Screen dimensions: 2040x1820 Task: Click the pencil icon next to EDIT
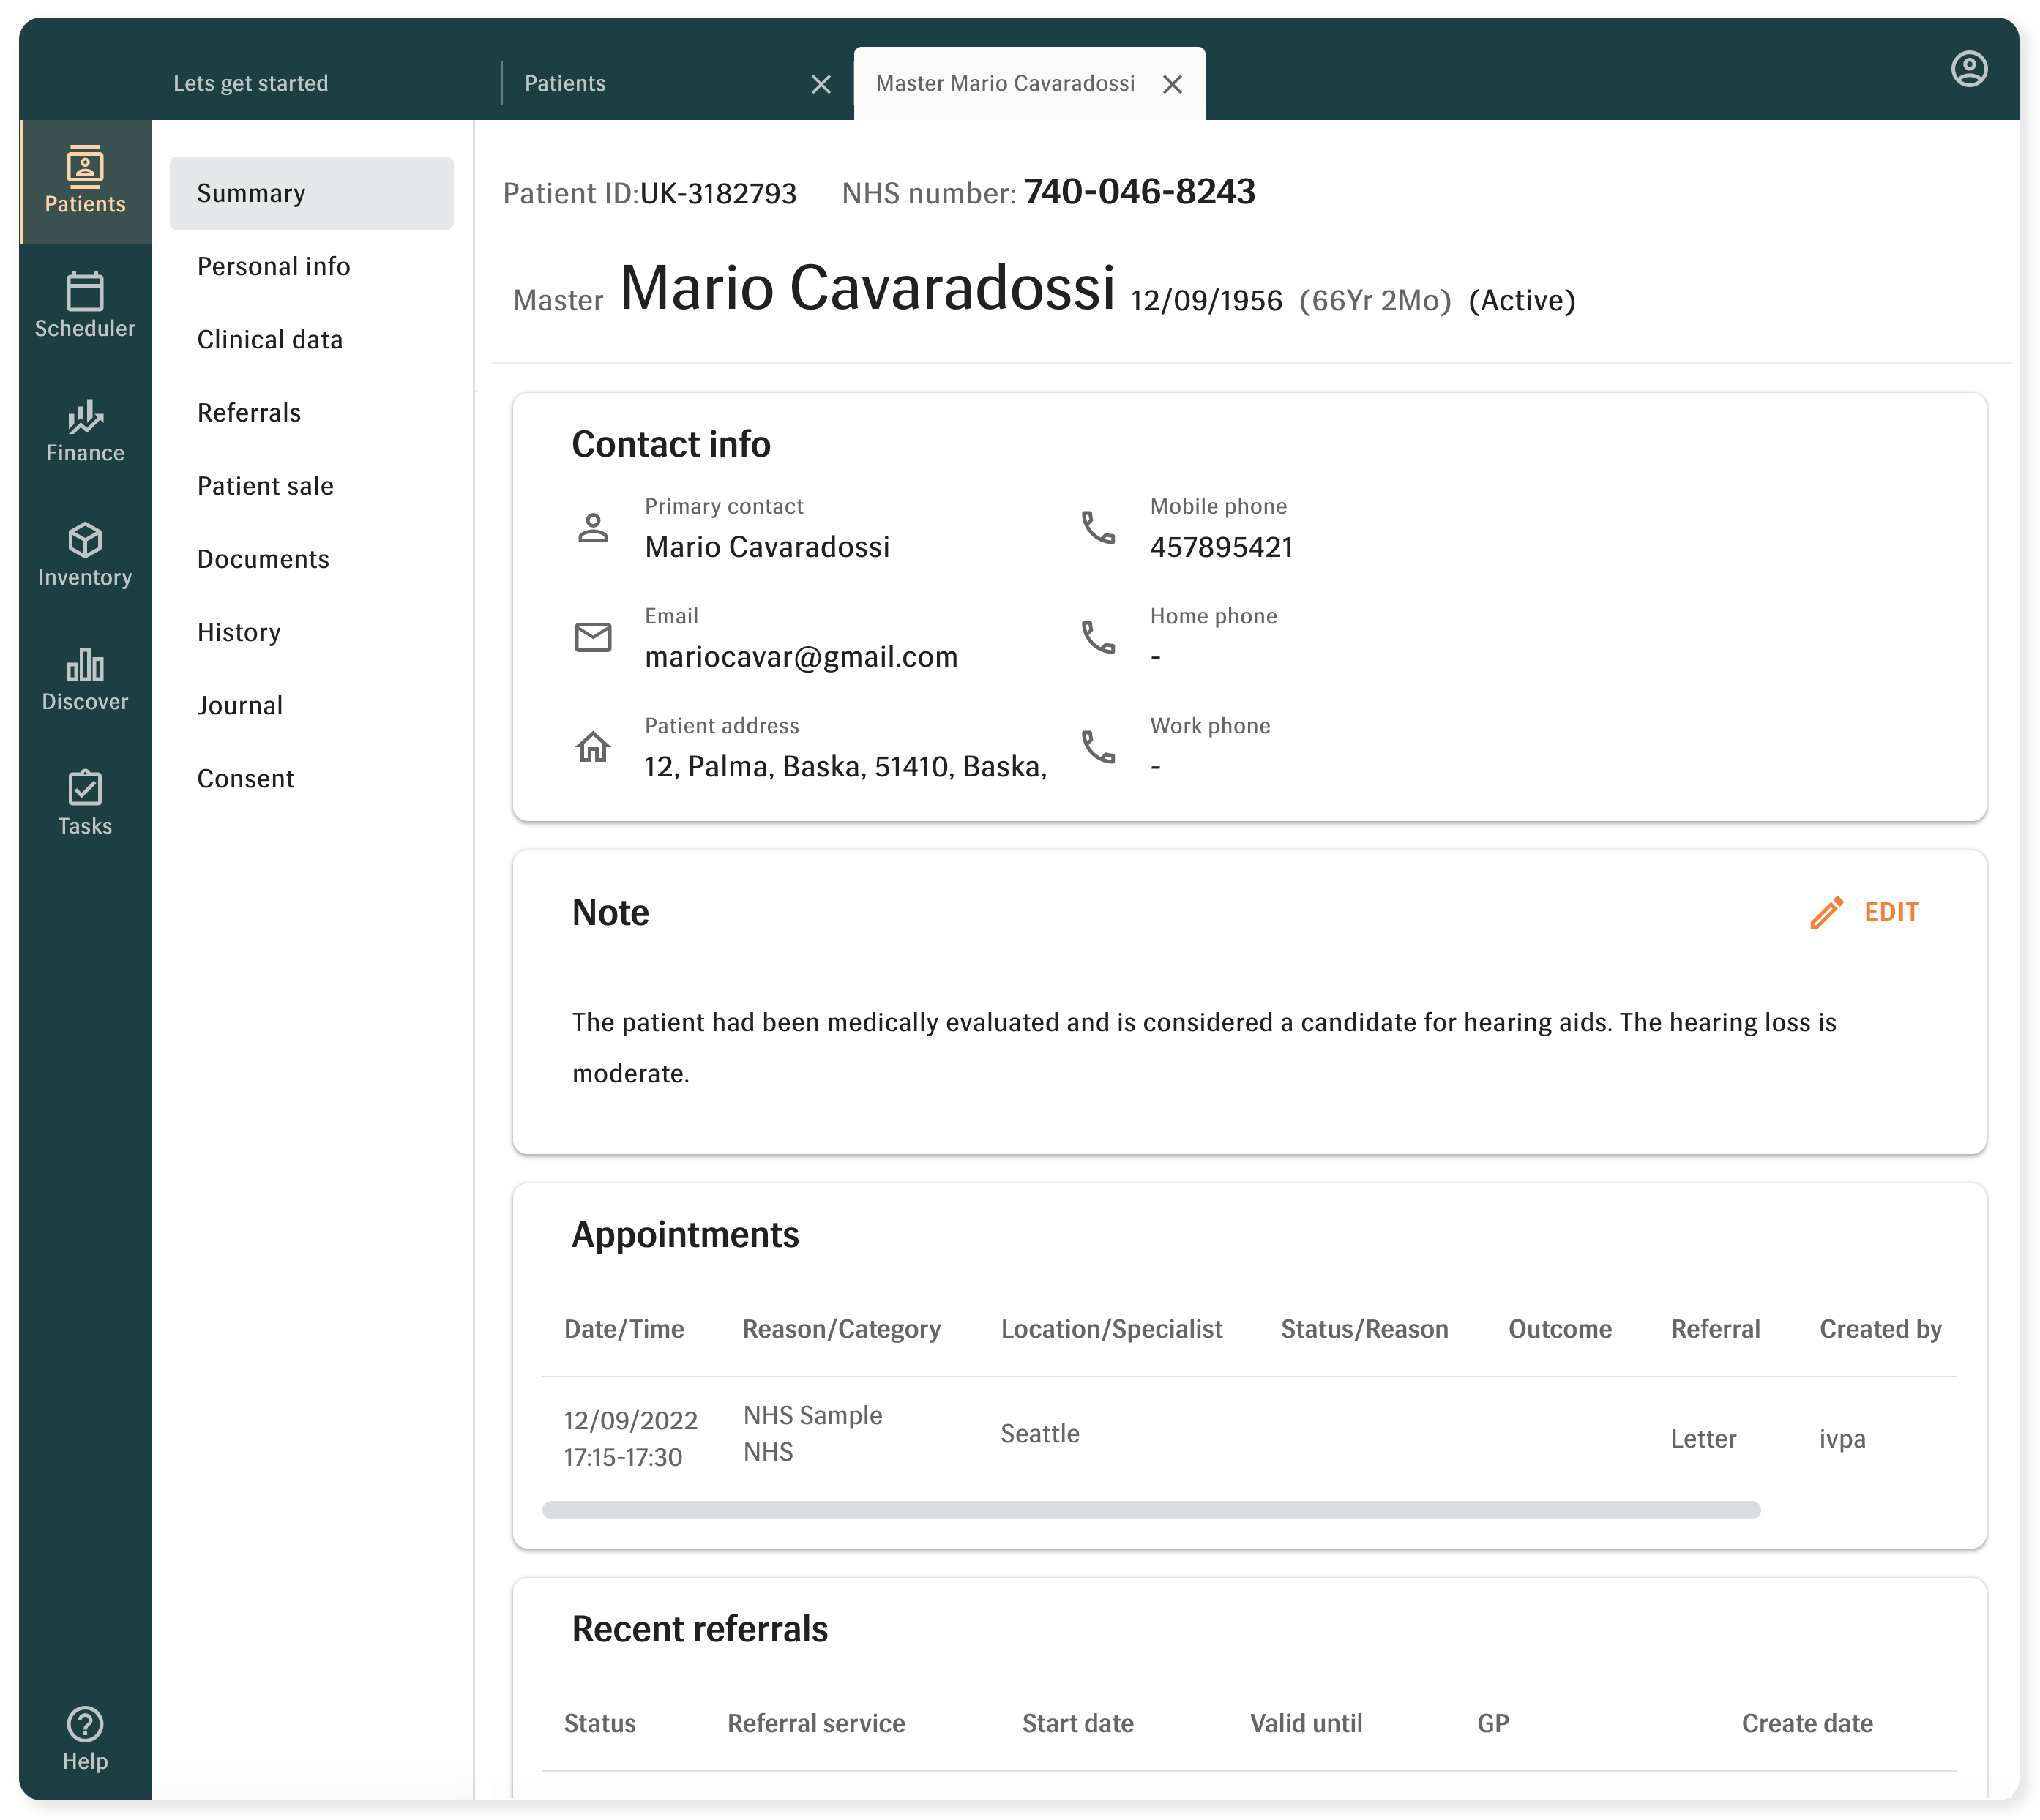[x=1827, y=912]
